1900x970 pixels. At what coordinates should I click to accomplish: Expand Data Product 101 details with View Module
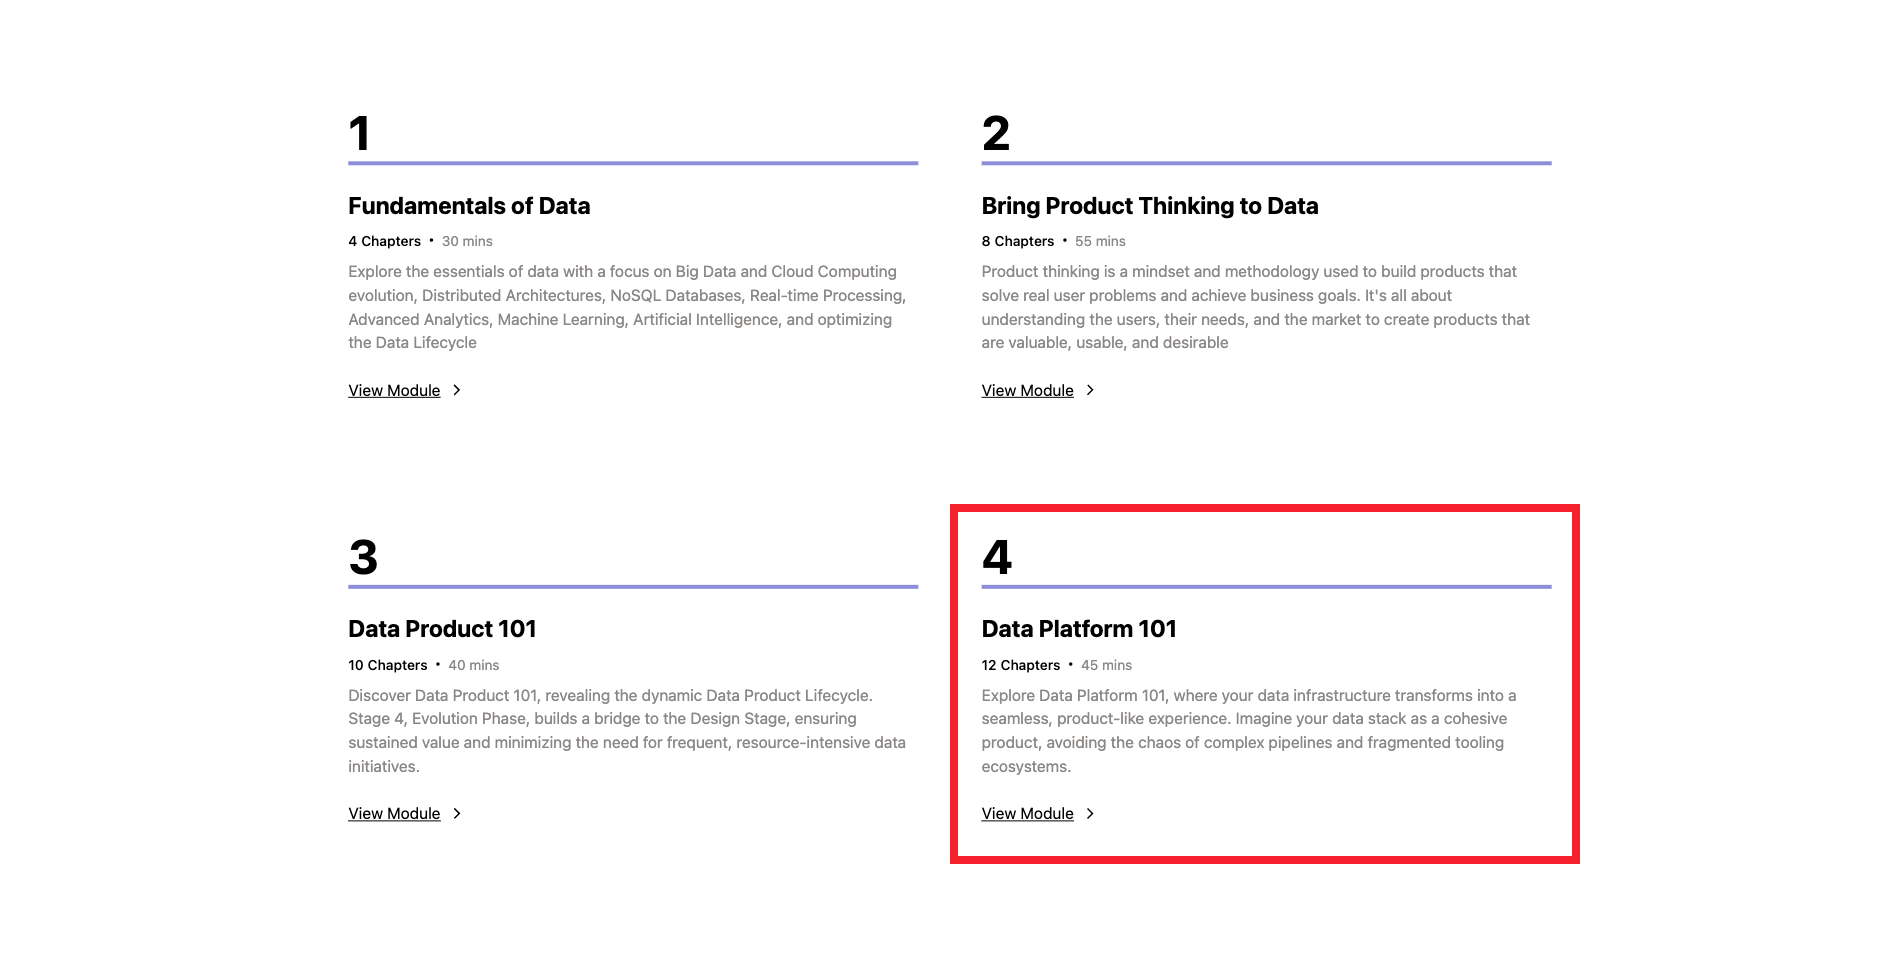(394, 813)
